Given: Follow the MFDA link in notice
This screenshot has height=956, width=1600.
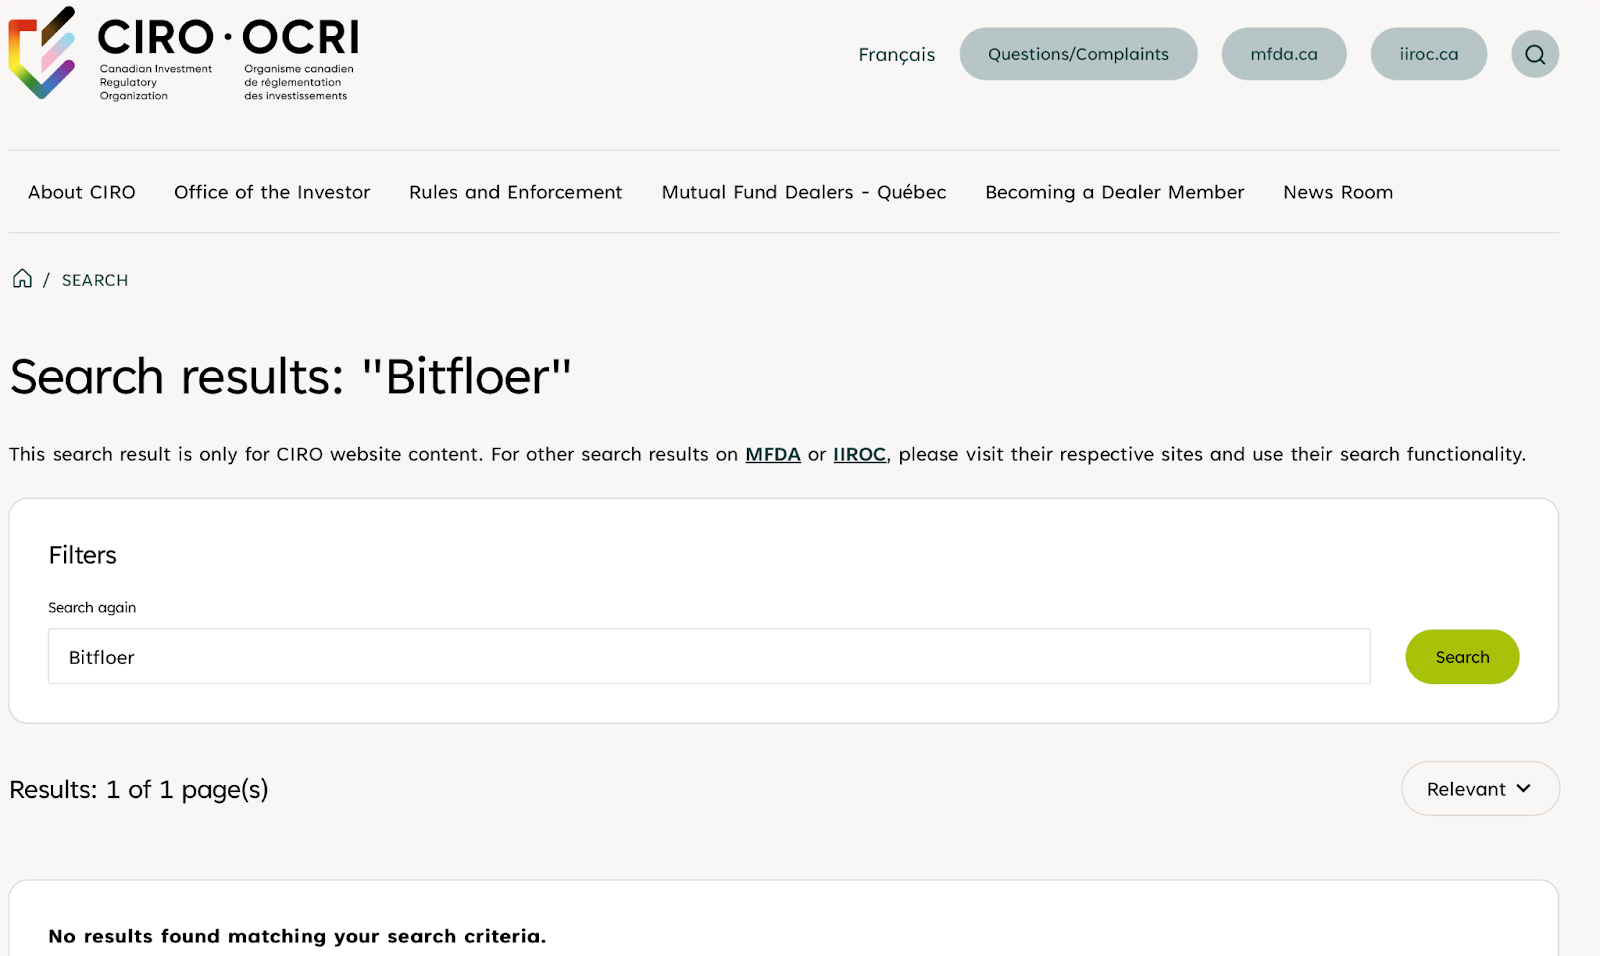Looking at the screenshot, I should (773, 454).
